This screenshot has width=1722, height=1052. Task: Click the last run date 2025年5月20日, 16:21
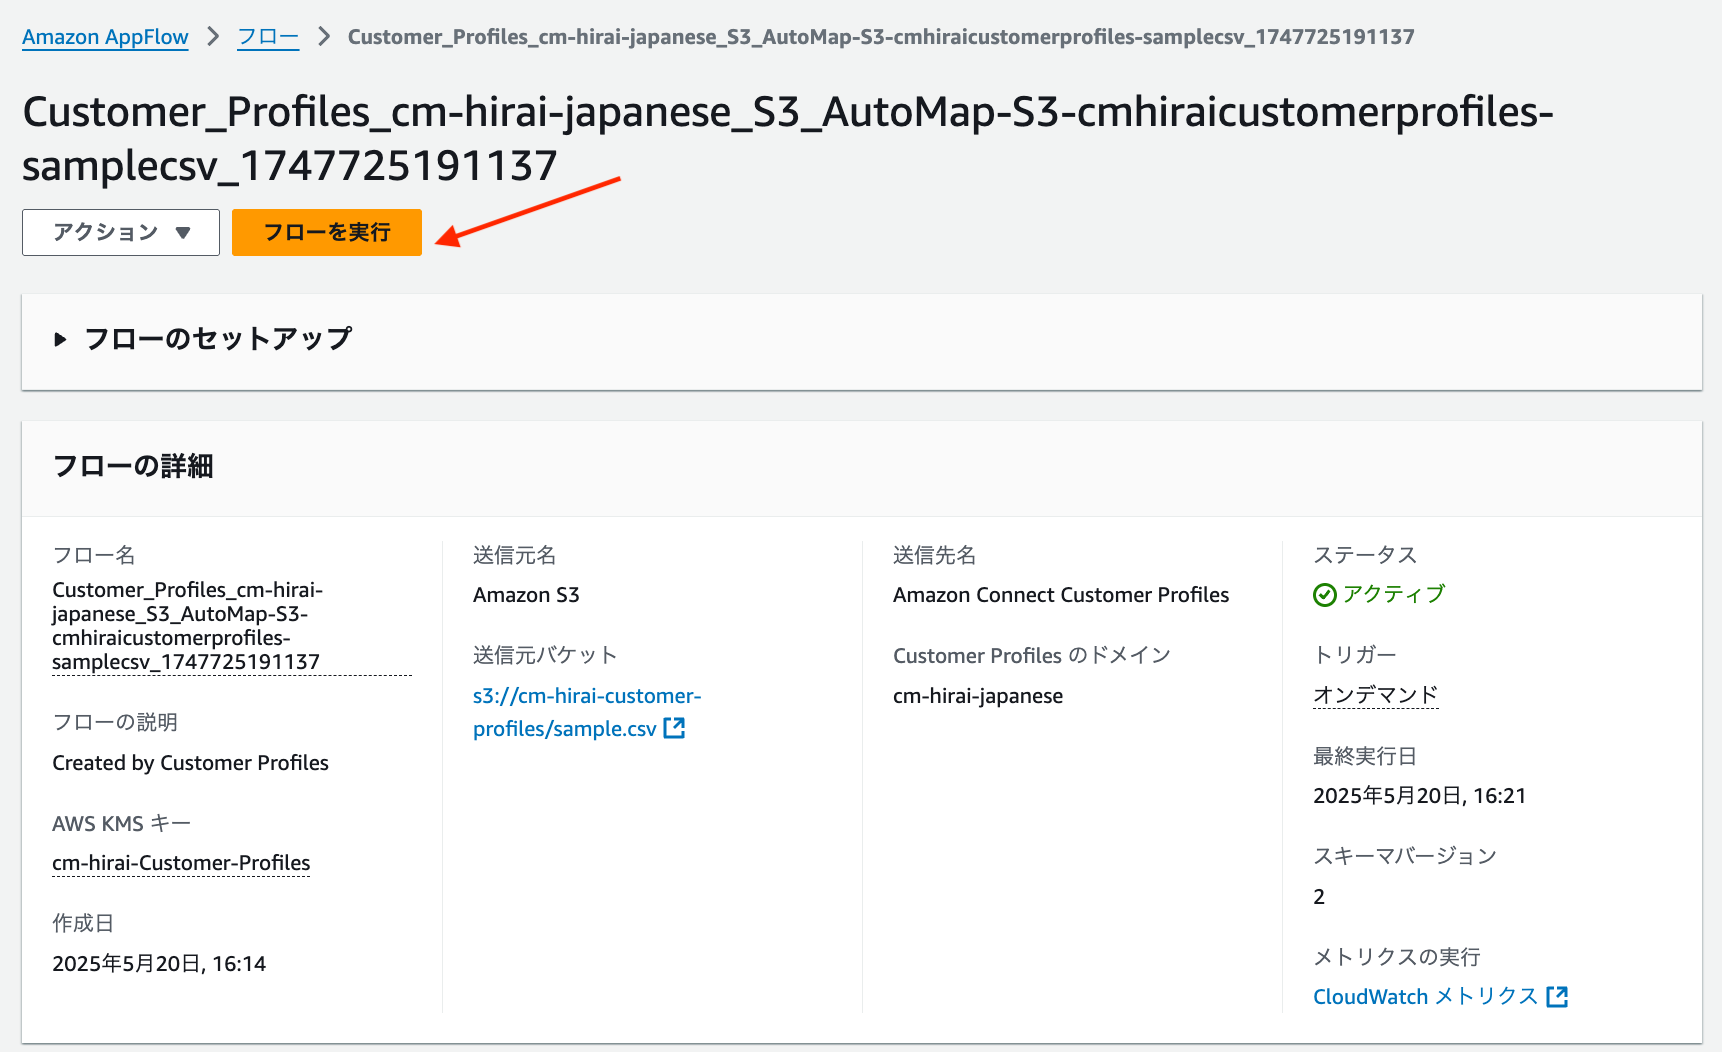tap(1419, 795)
